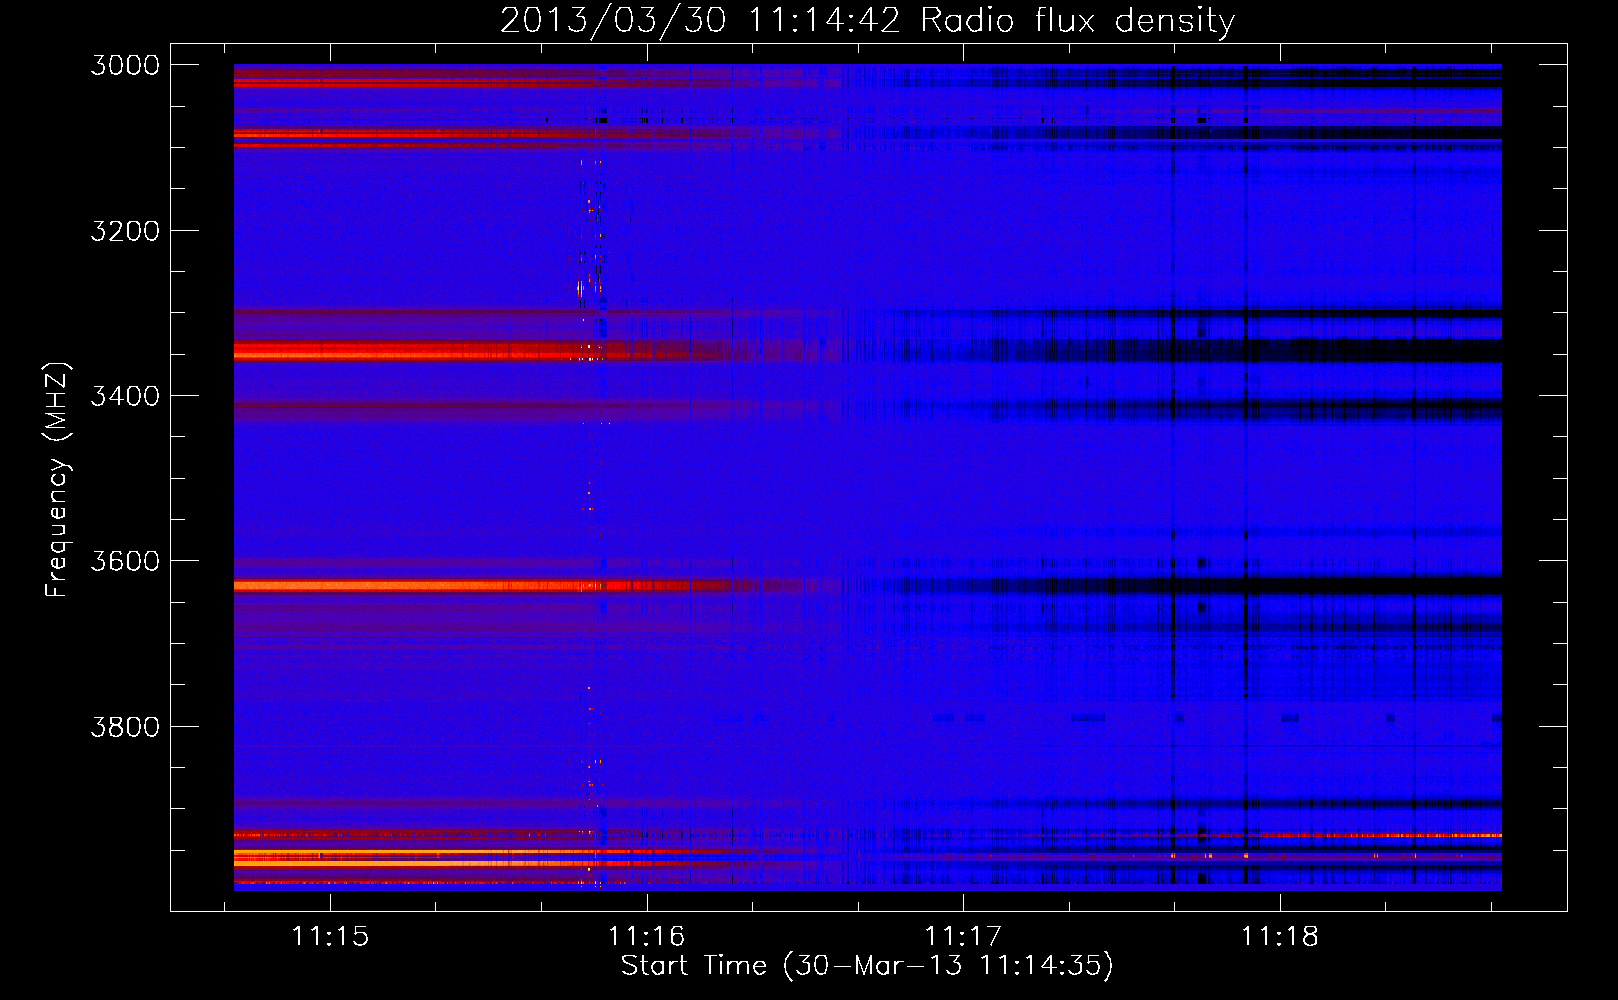Viewport: 1618px width, 1000px height.
Task: Click the "Frequency (MHZ)" y-axis label
Action: click(x=57, y=480)
